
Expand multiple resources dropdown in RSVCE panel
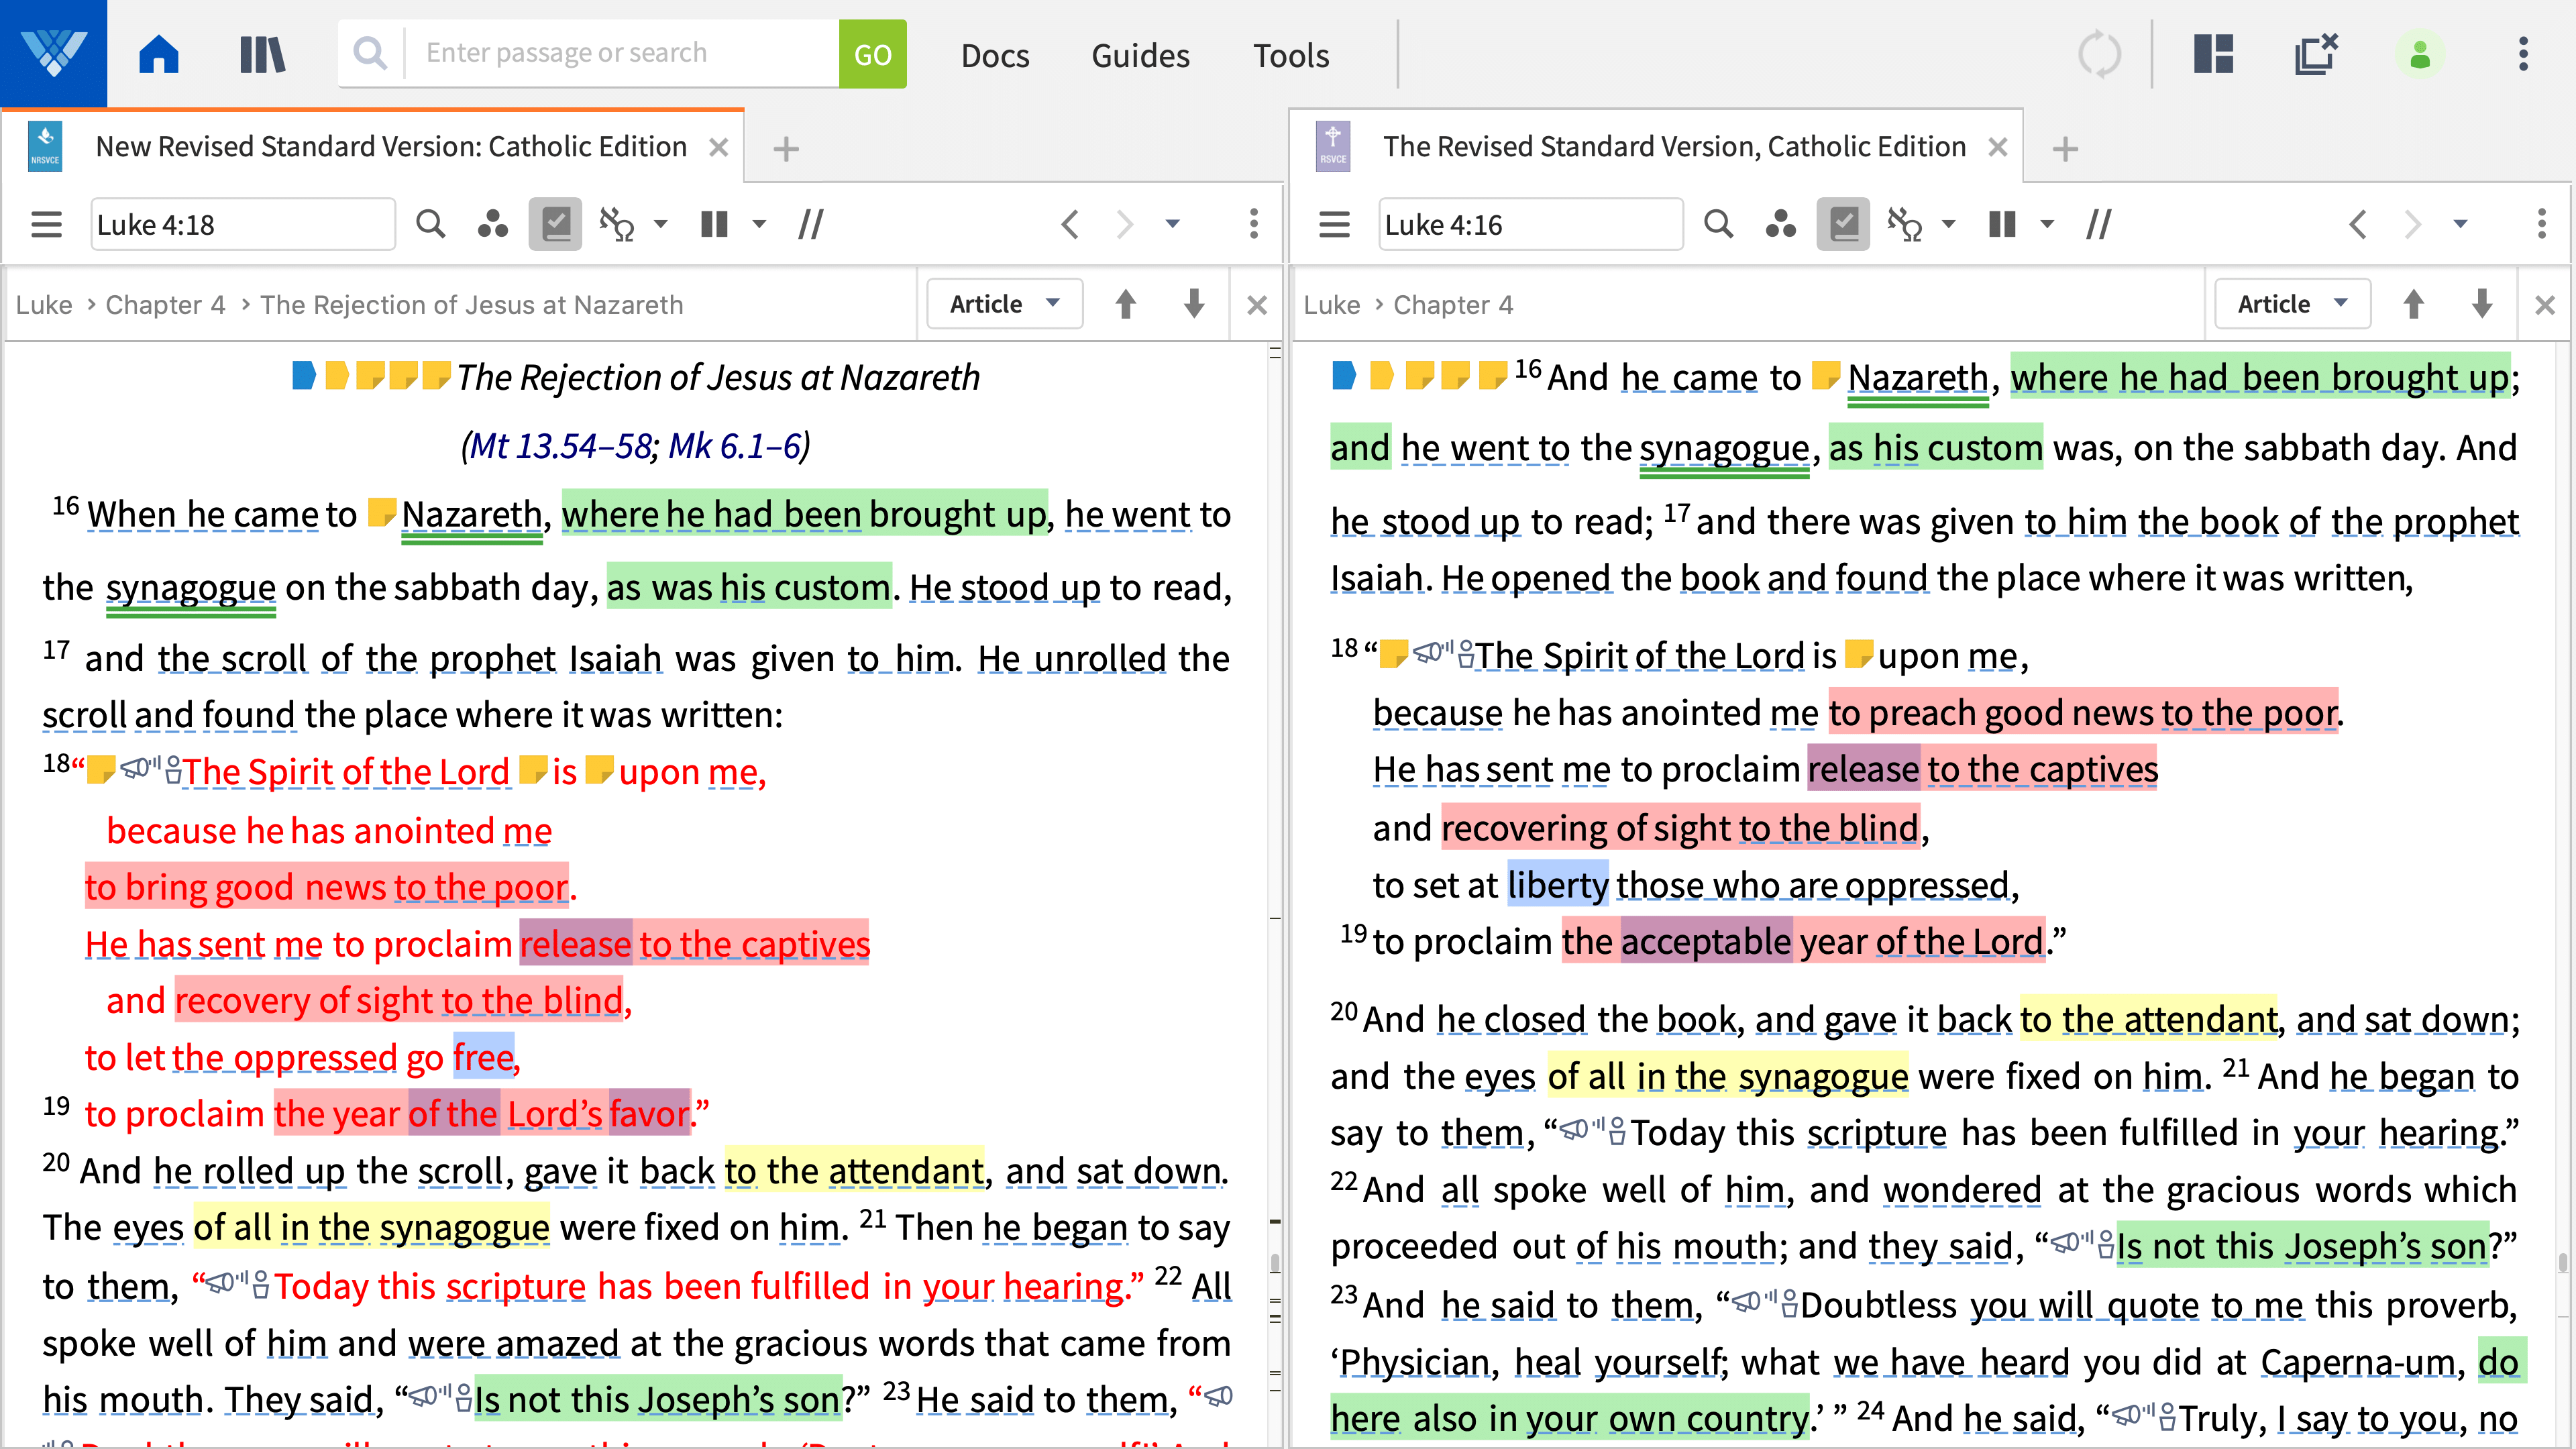pyautogui.click(x=2047, y=224)
